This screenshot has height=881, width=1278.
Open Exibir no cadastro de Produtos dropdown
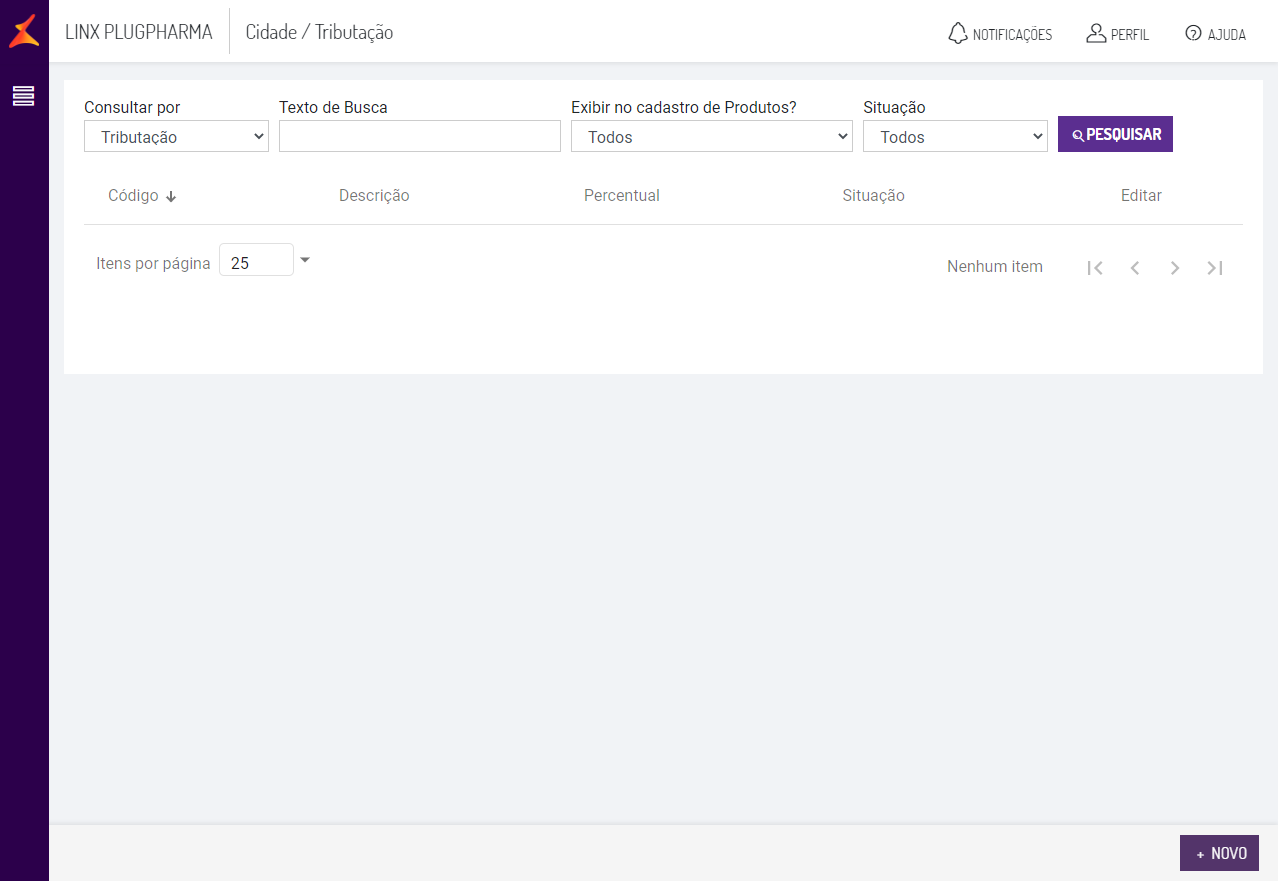click(711, 137)
